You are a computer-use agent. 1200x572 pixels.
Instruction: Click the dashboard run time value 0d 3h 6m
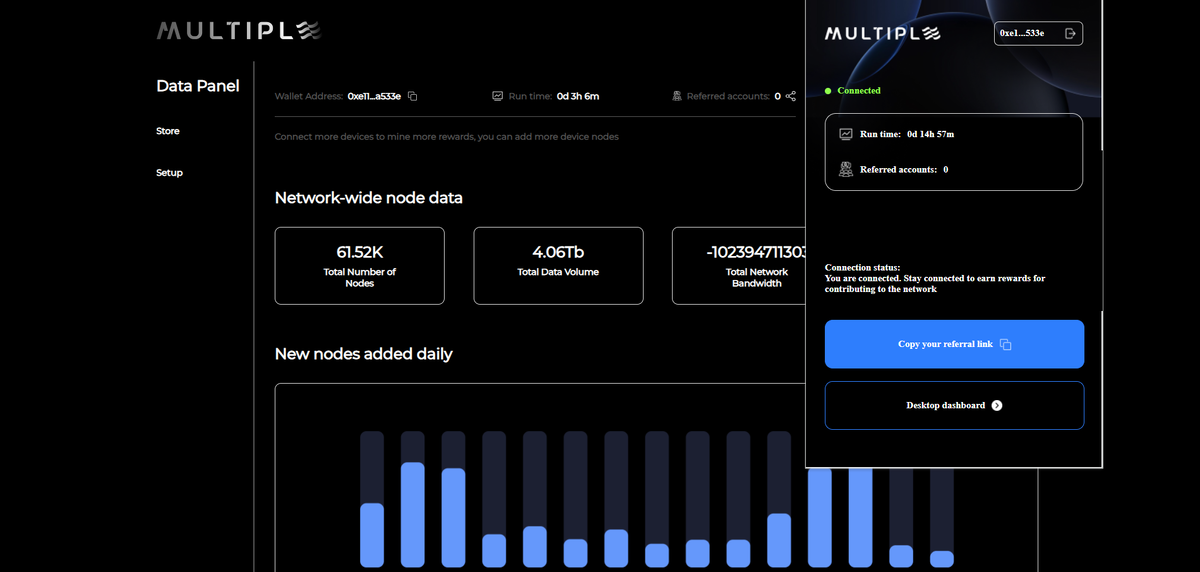click(x=578, y=96)
